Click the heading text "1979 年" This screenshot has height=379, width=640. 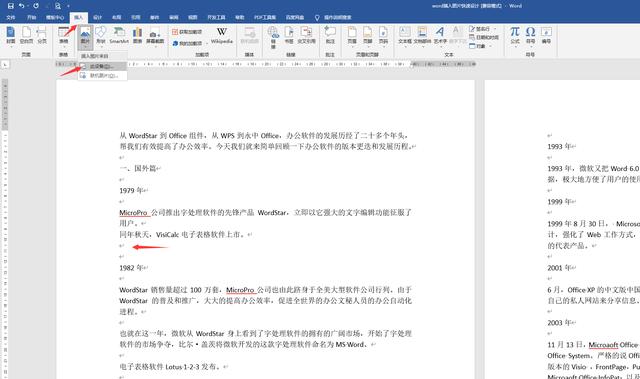click(131, 191)
